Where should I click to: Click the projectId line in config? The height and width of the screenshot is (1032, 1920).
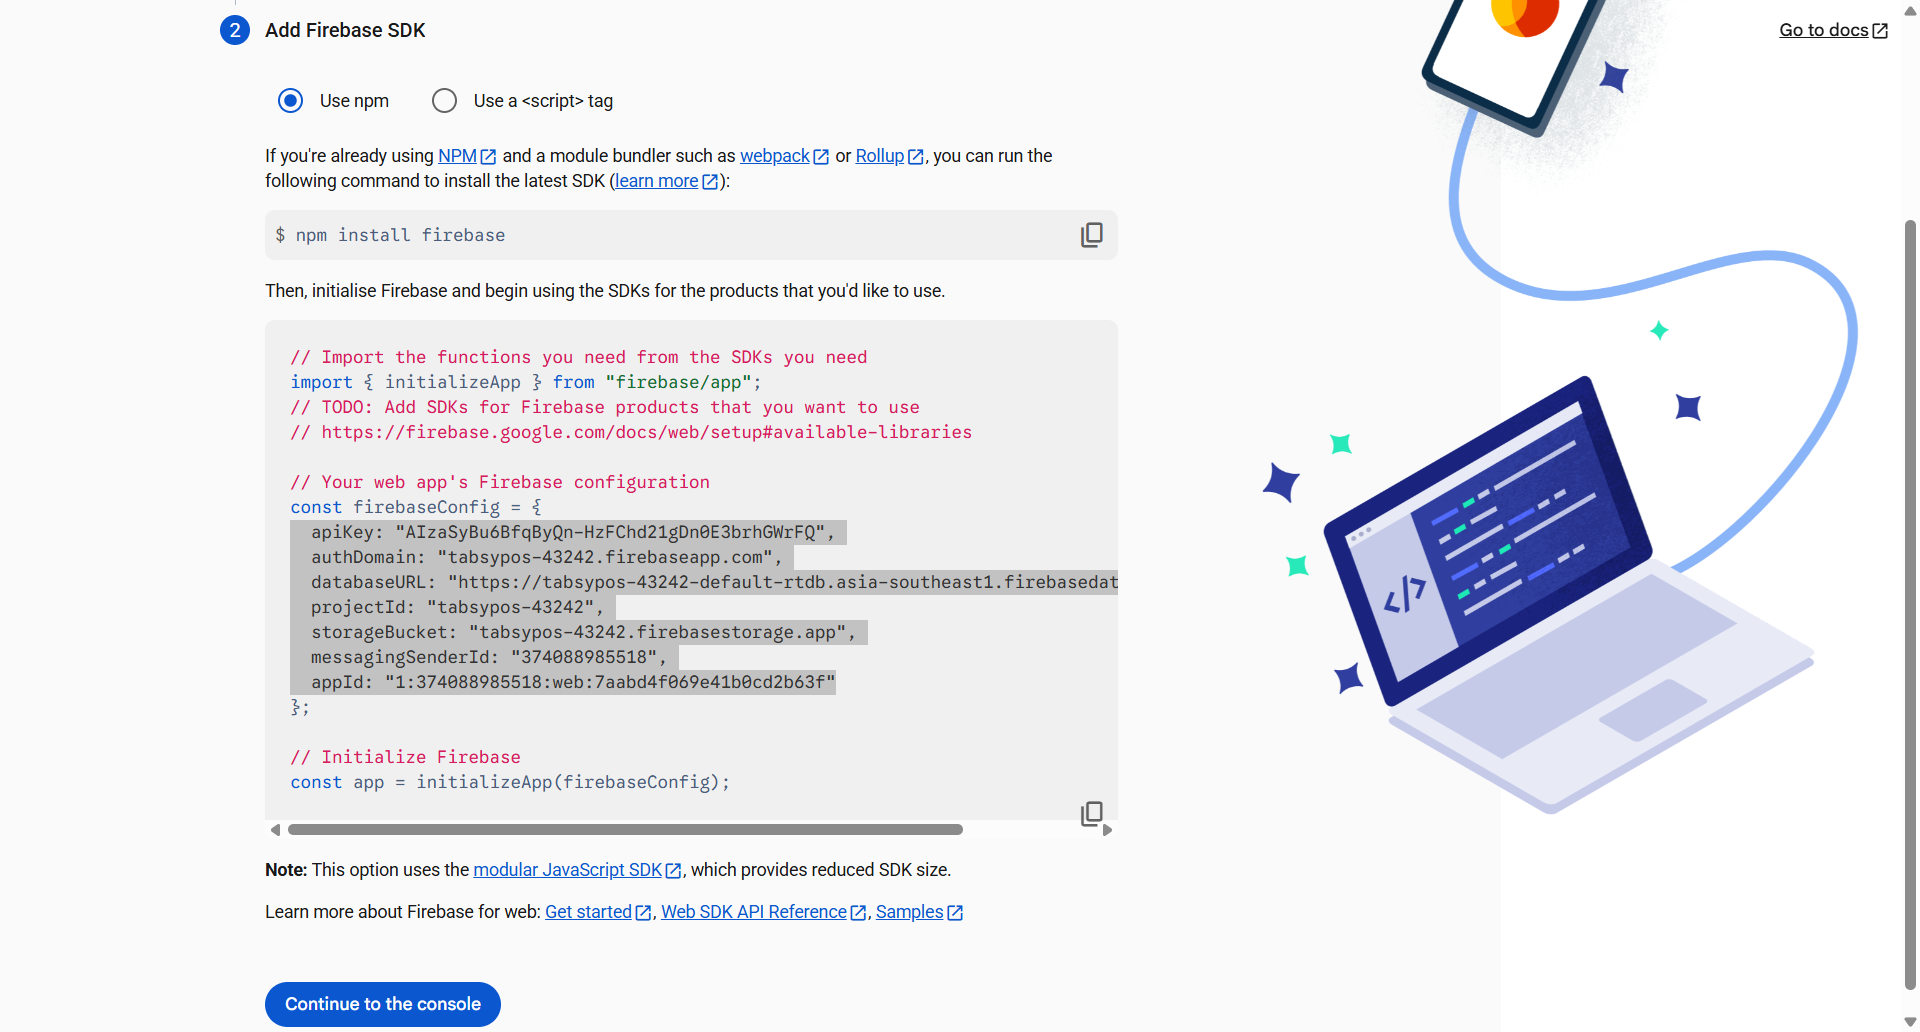(x=457, y=607)
